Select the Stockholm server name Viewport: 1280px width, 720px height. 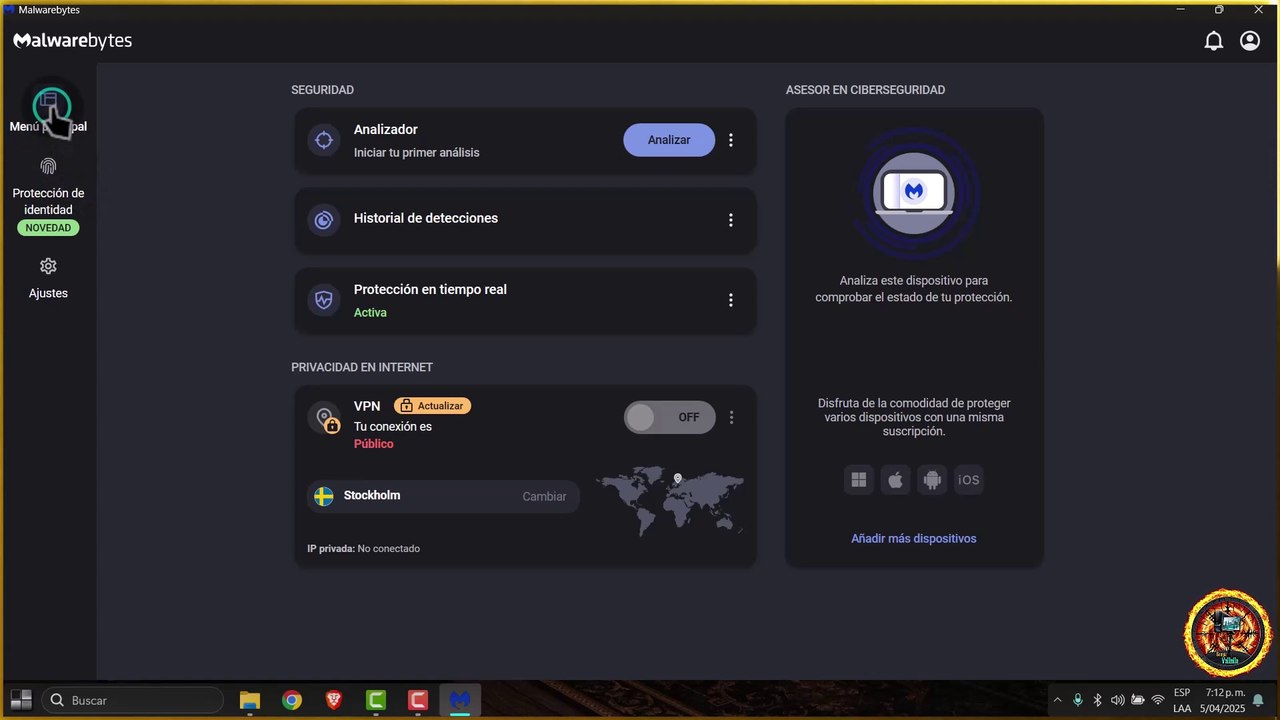pyautogui.click(x=372, y=495)
